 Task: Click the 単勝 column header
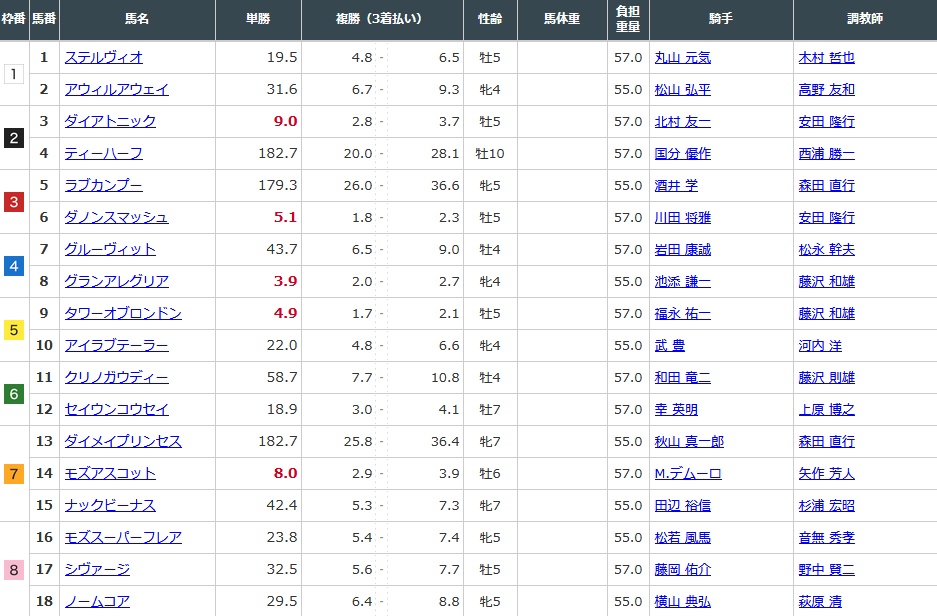coord(258,20)
